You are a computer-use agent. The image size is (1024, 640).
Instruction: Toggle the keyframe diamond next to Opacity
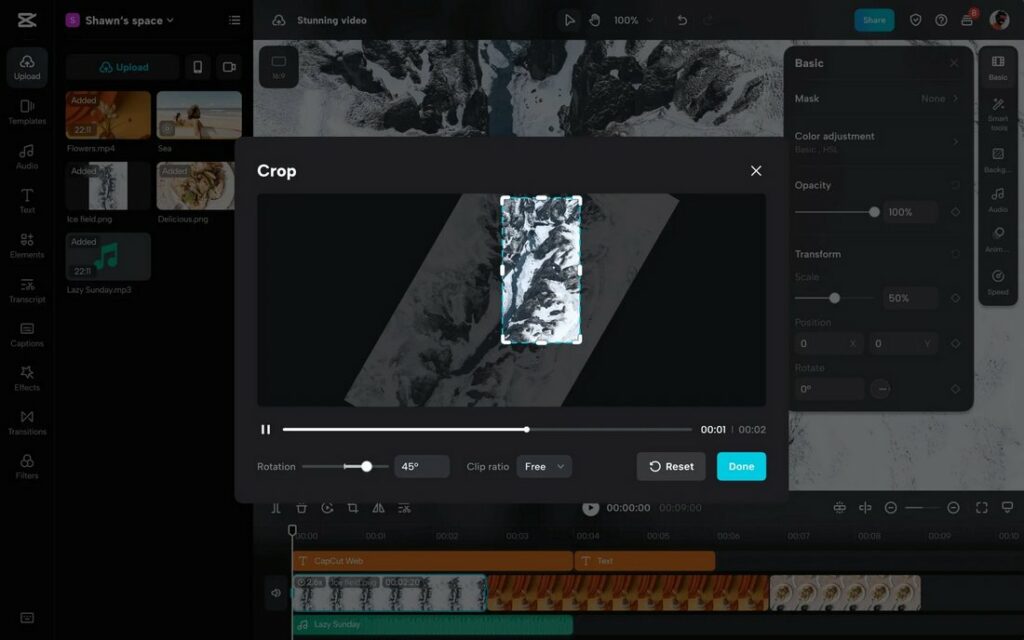click(957, 211)
